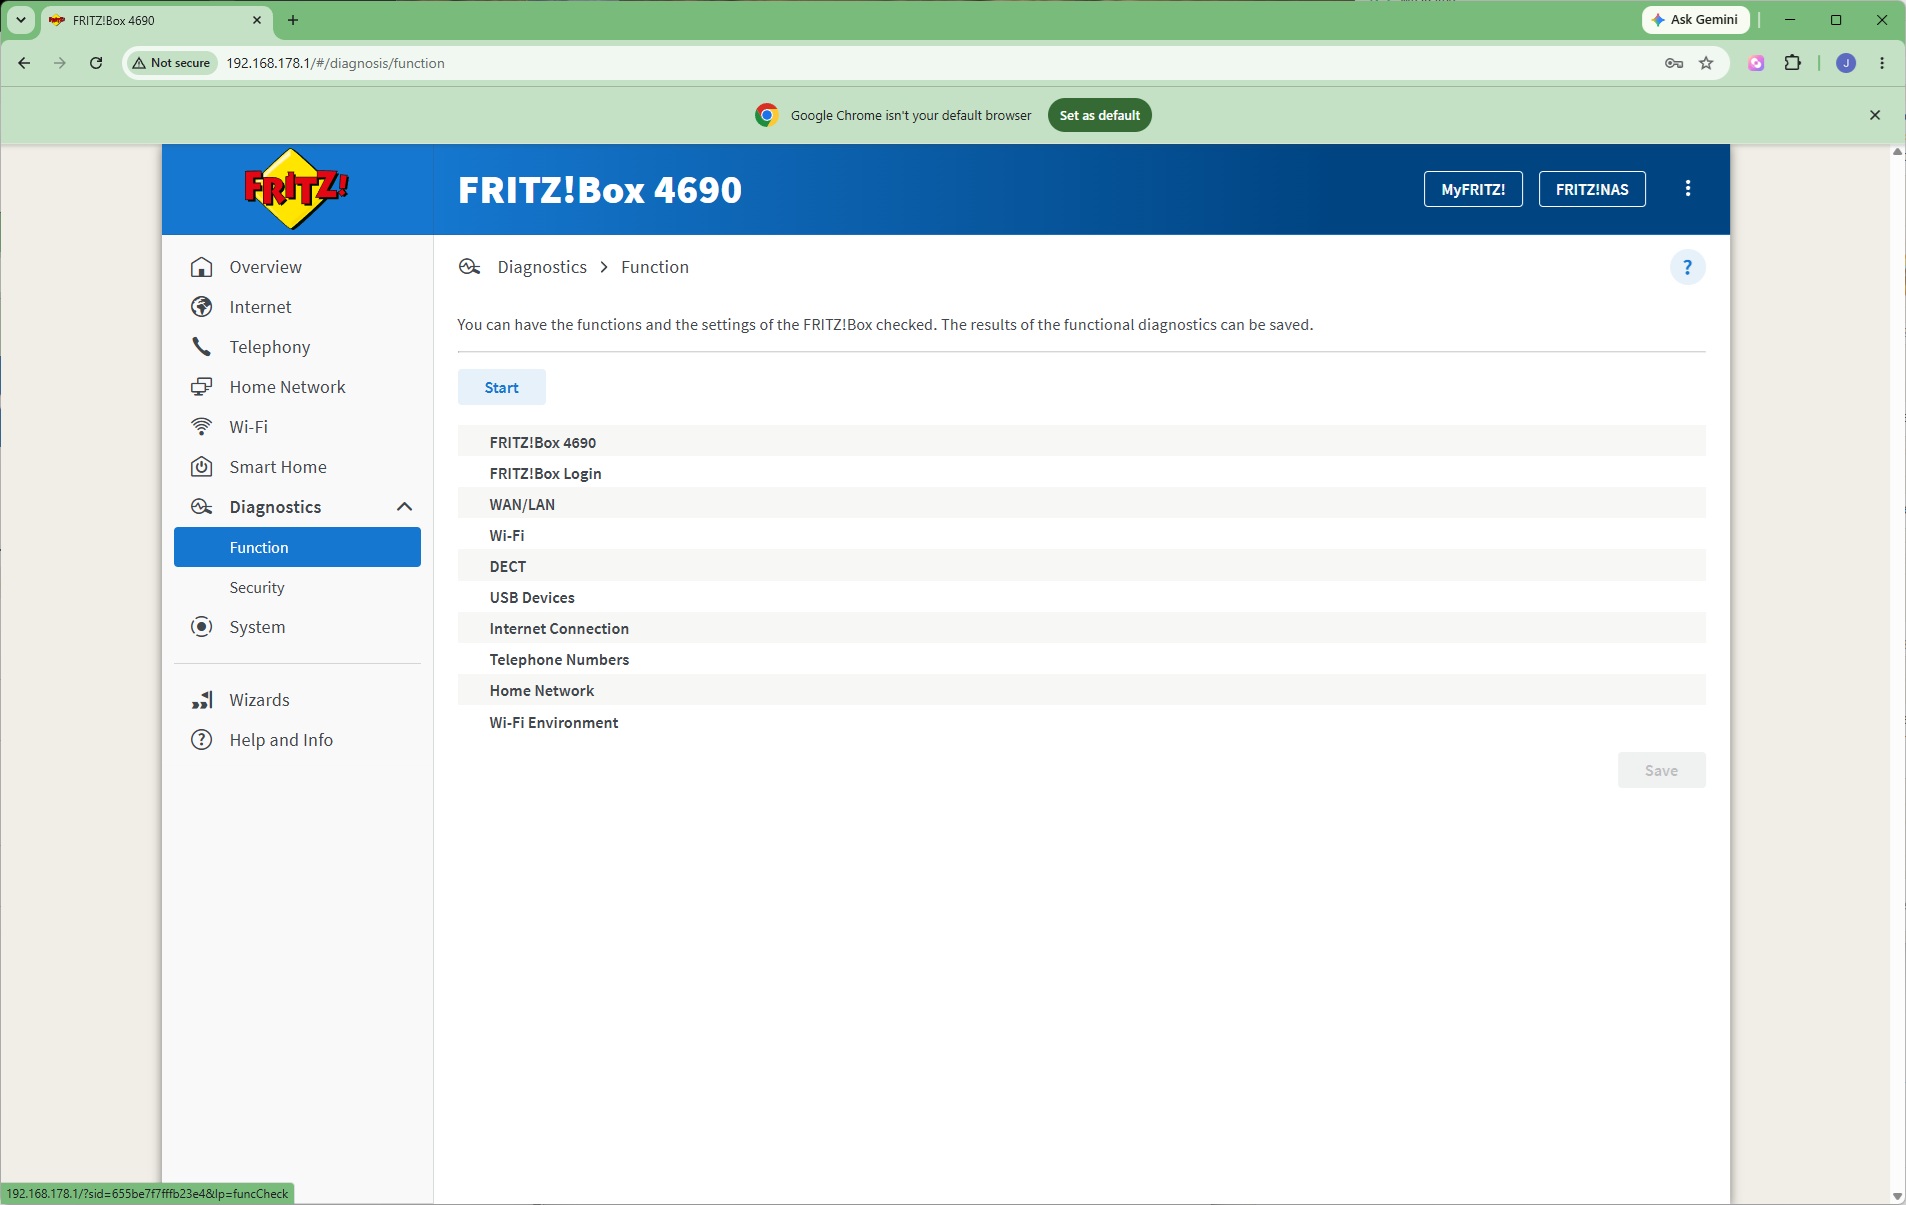Image resolution: width=1906 pixels, height=1205 pixels.
Task: Click the Internet Connection row
Action: 1082,628
